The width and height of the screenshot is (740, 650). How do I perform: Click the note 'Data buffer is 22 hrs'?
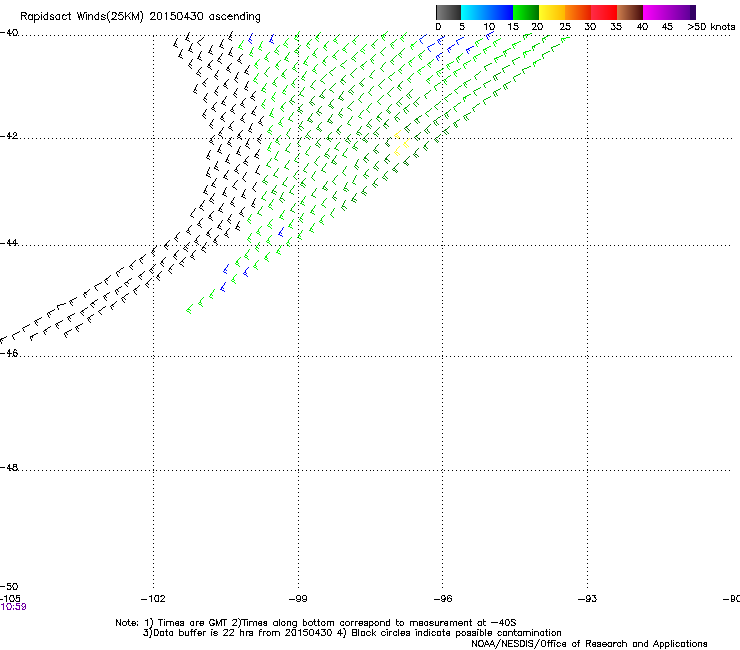[x=194, y=633]
